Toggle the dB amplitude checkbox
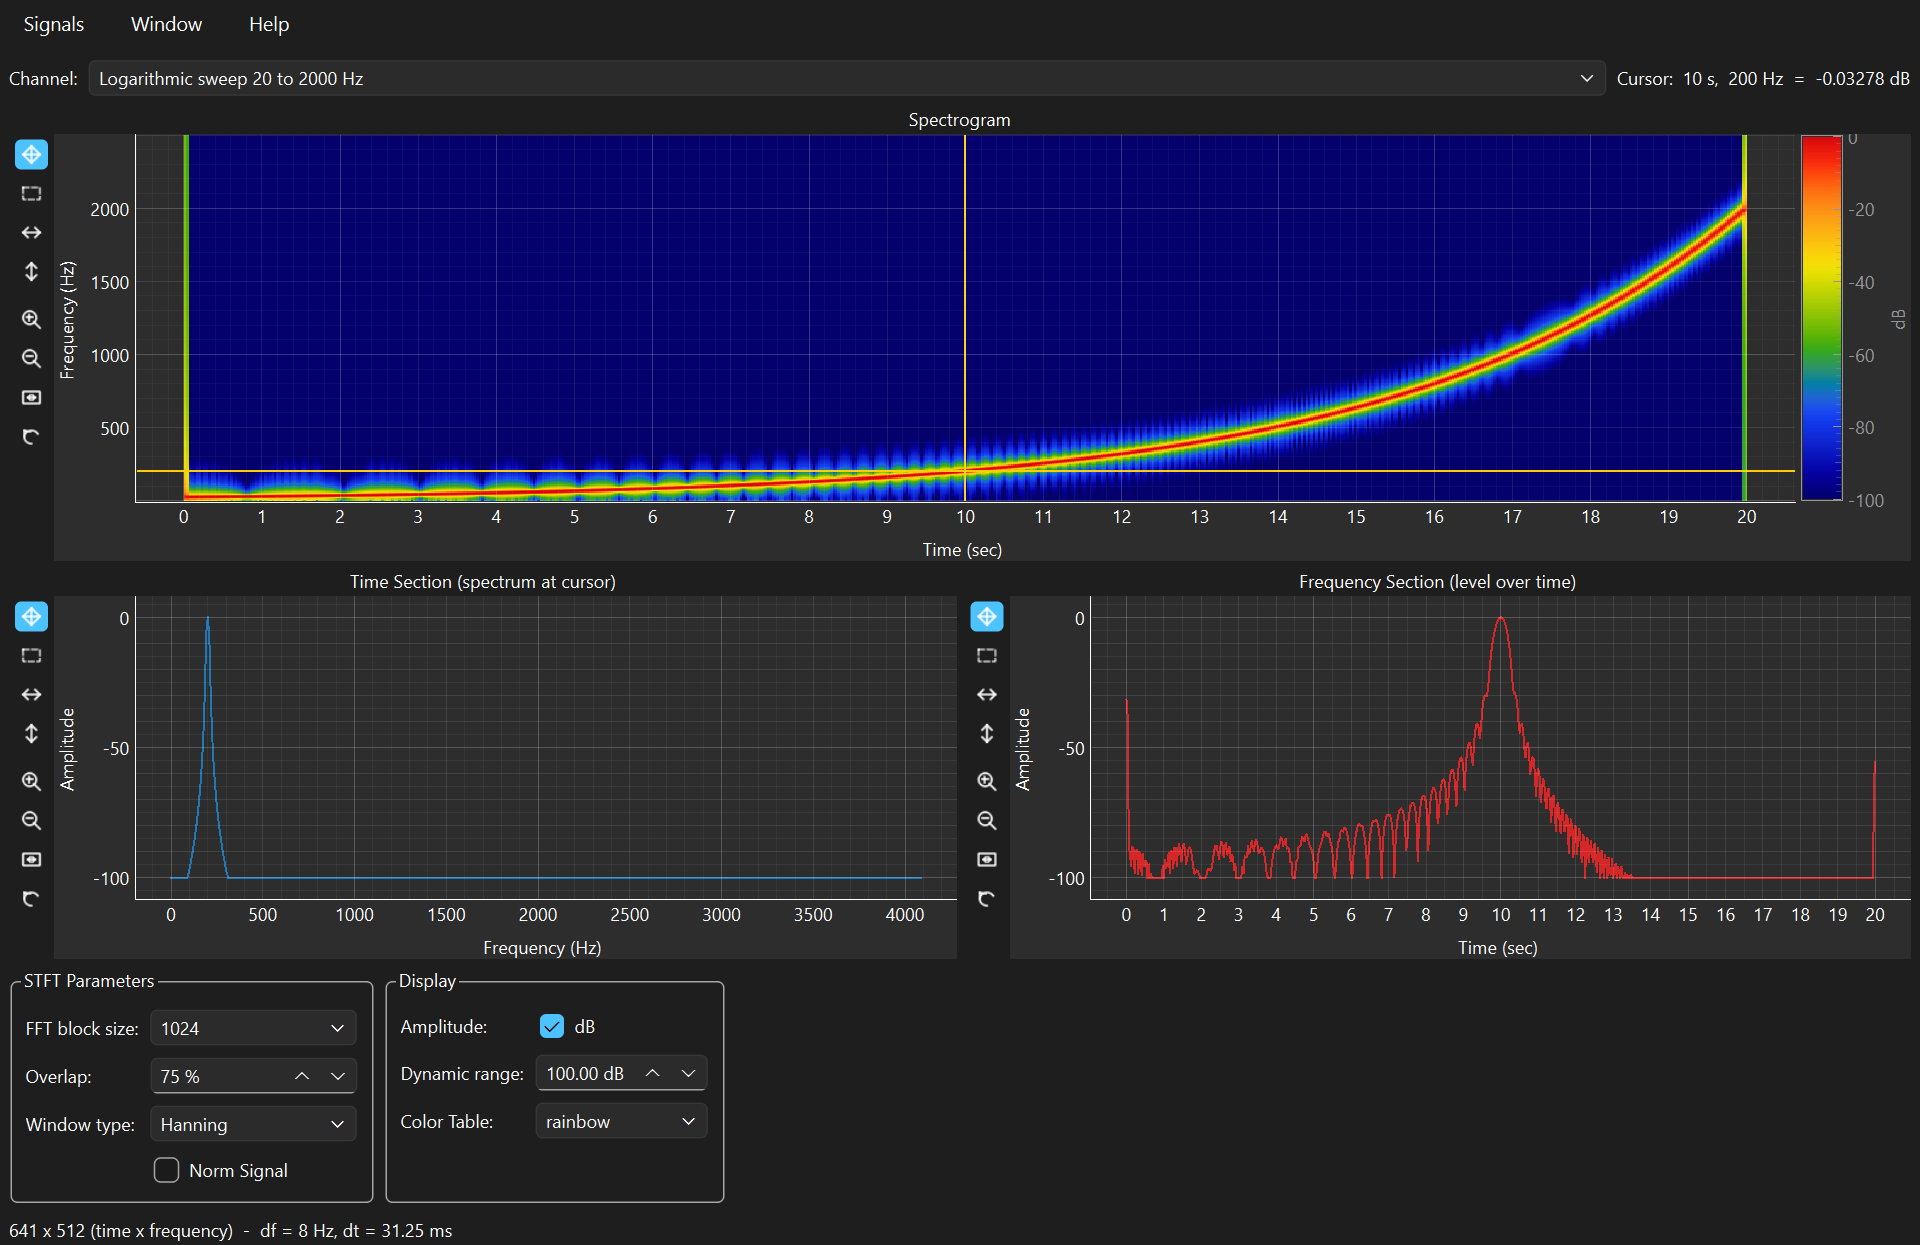The width and height of the screenshot is (1920, 1245). (x=552, y=1026)
